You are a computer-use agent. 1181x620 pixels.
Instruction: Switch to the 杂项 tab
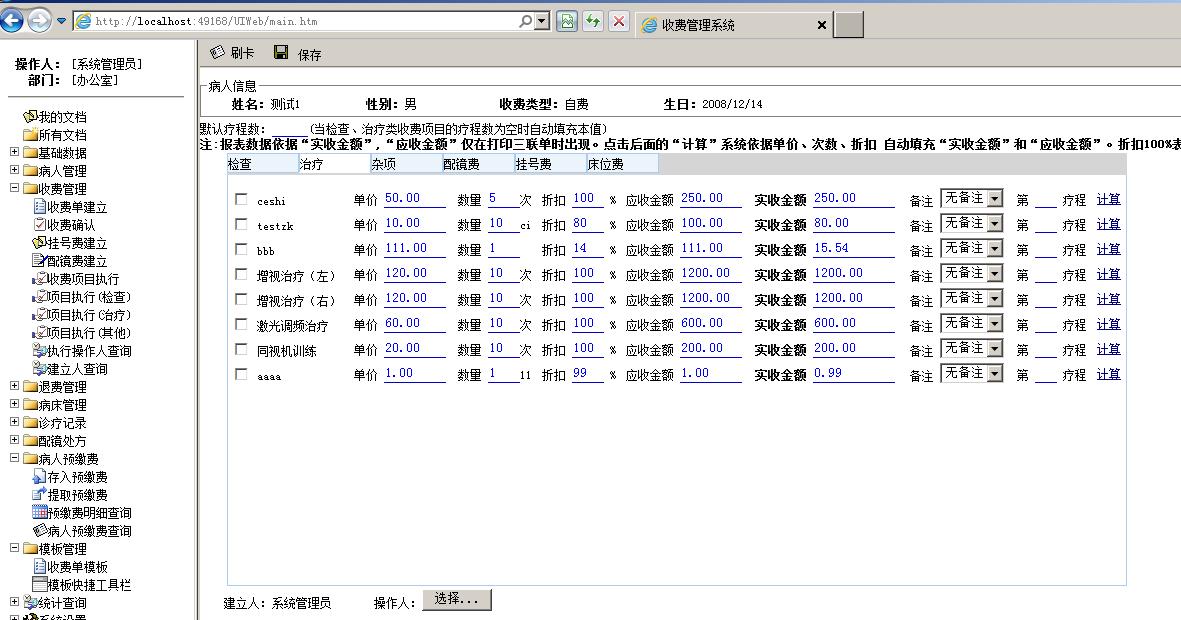(x=406, y=163)
